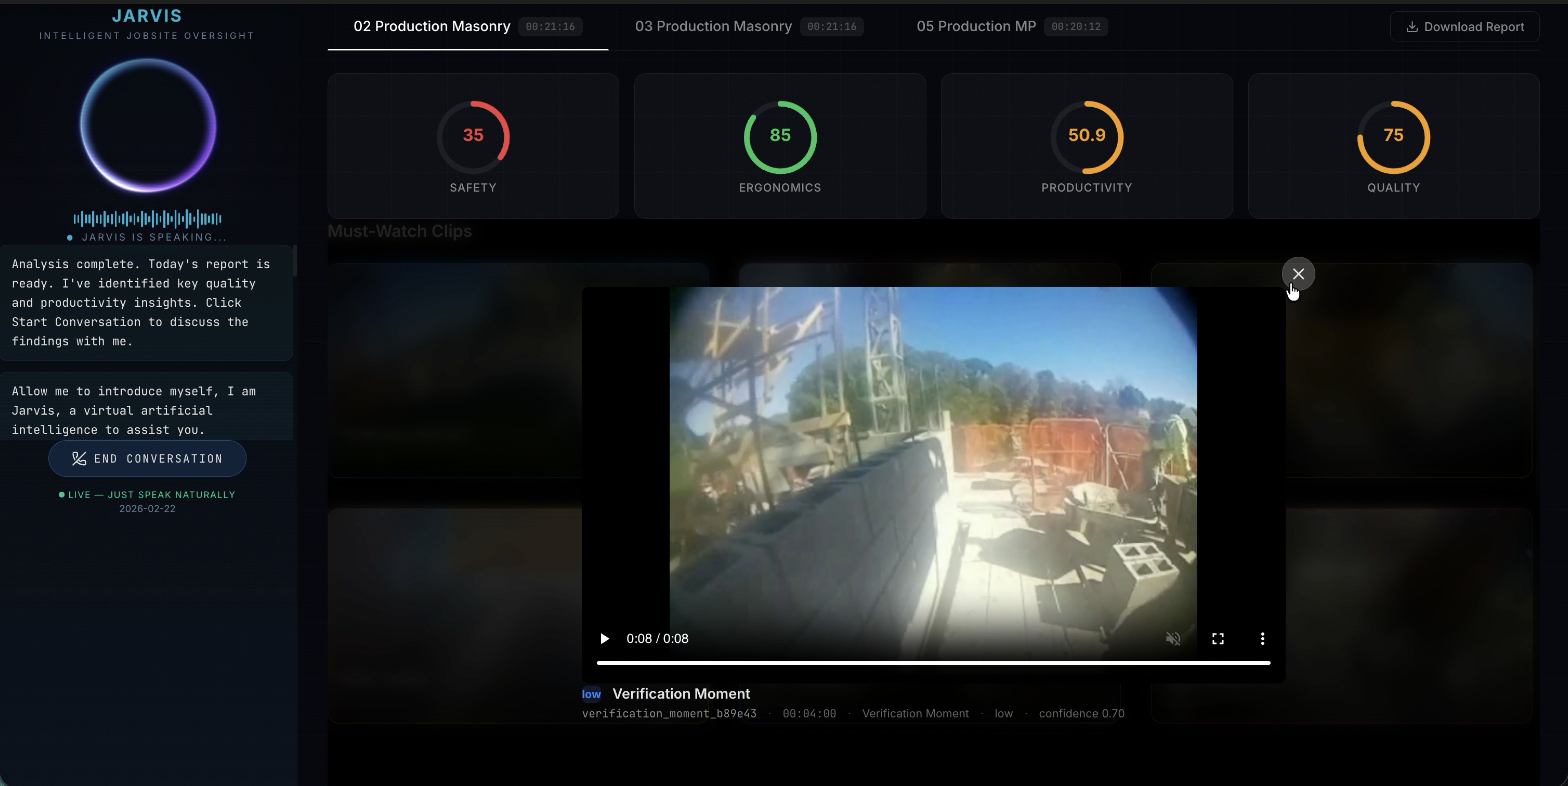
Task: Close the video clip popup
Action: 1298,274
